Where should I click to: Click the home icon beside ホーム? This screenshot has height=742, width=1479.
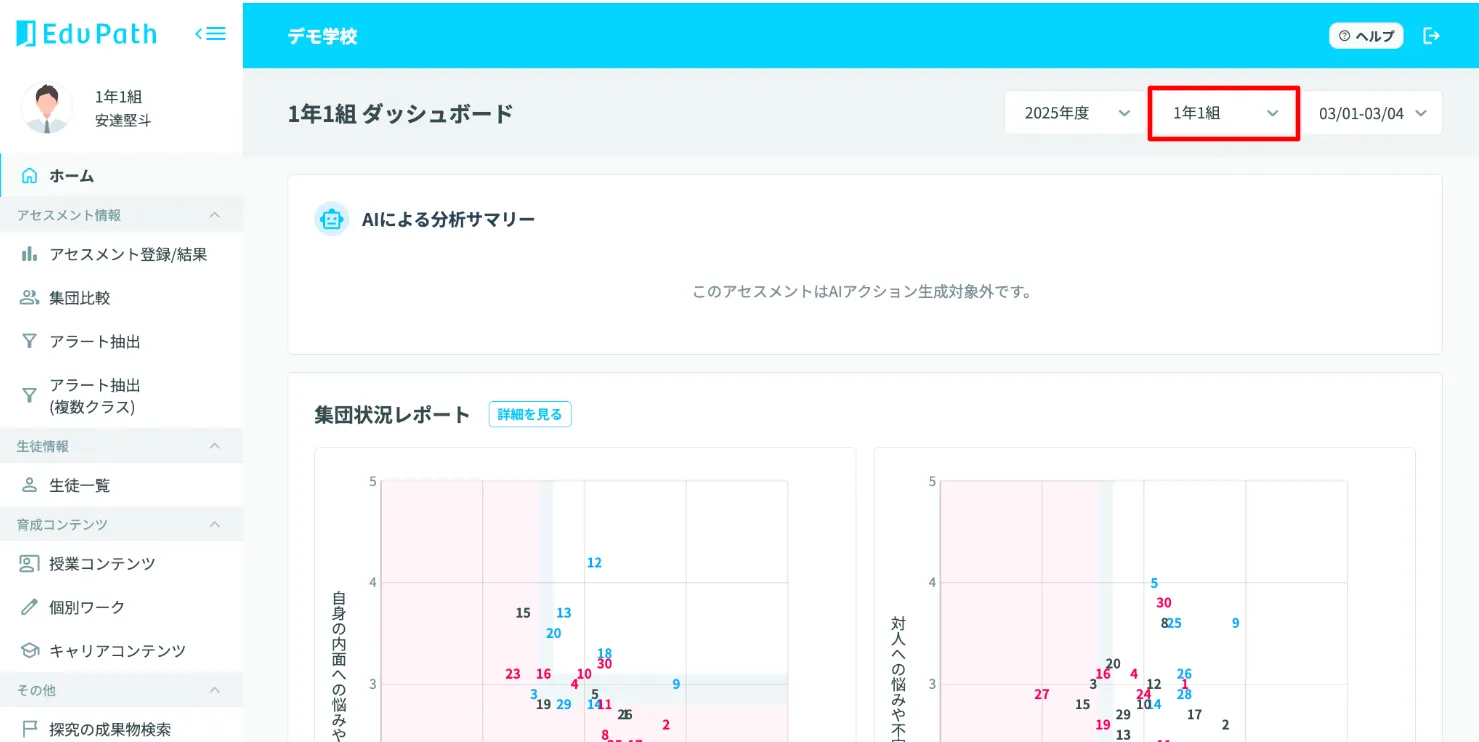click(x=29, y=176)
